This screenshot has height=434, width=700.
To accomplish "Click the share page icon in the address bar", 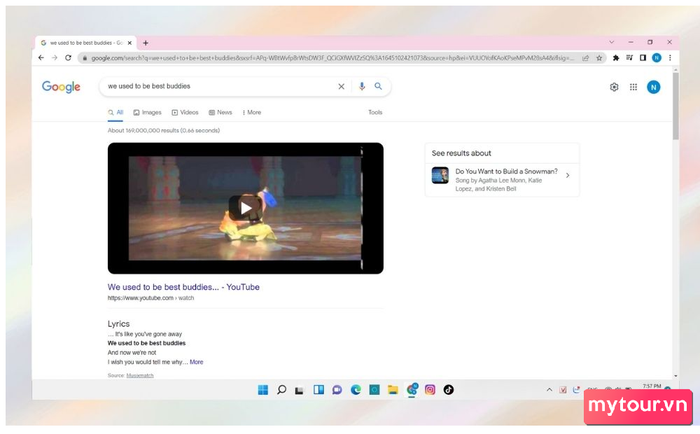I will [x=585, y=58].
